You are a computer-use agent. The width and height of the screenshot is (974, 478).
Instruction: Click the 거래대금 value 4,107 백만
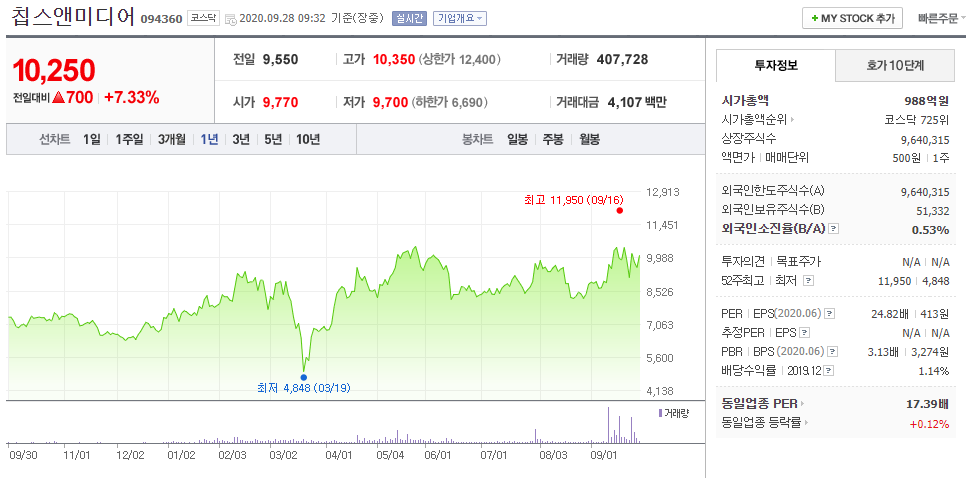click(639, 102)
